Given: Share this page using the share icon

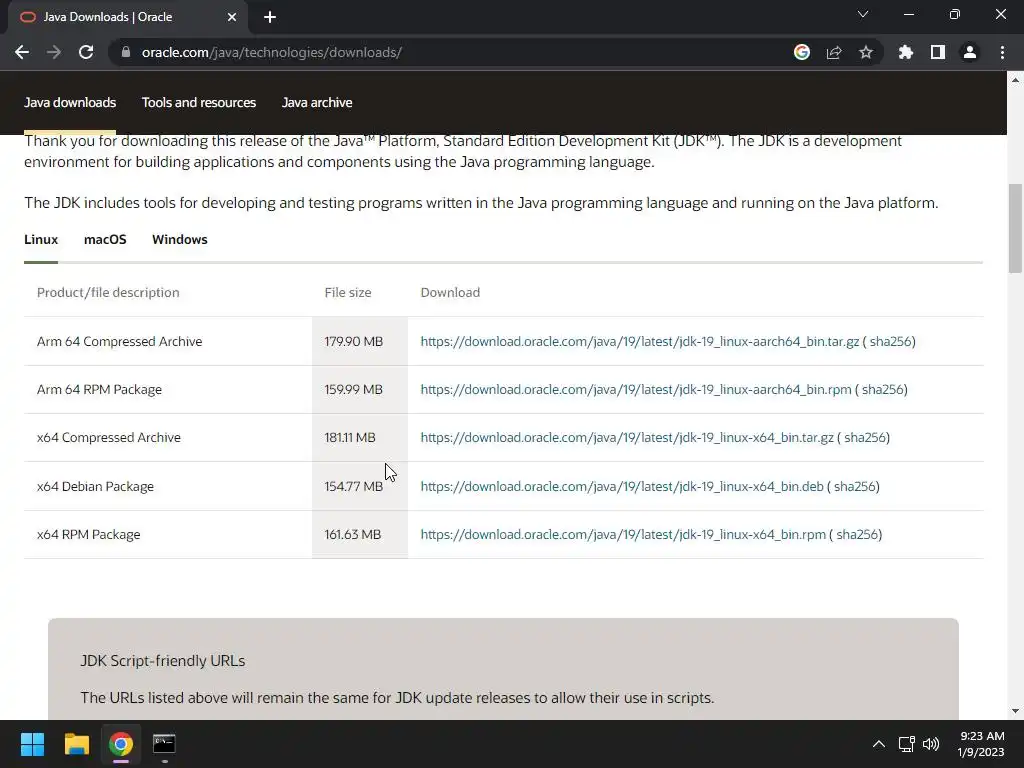Looking at the screenshot, I should pyautogui.click(x=834, y=52).
